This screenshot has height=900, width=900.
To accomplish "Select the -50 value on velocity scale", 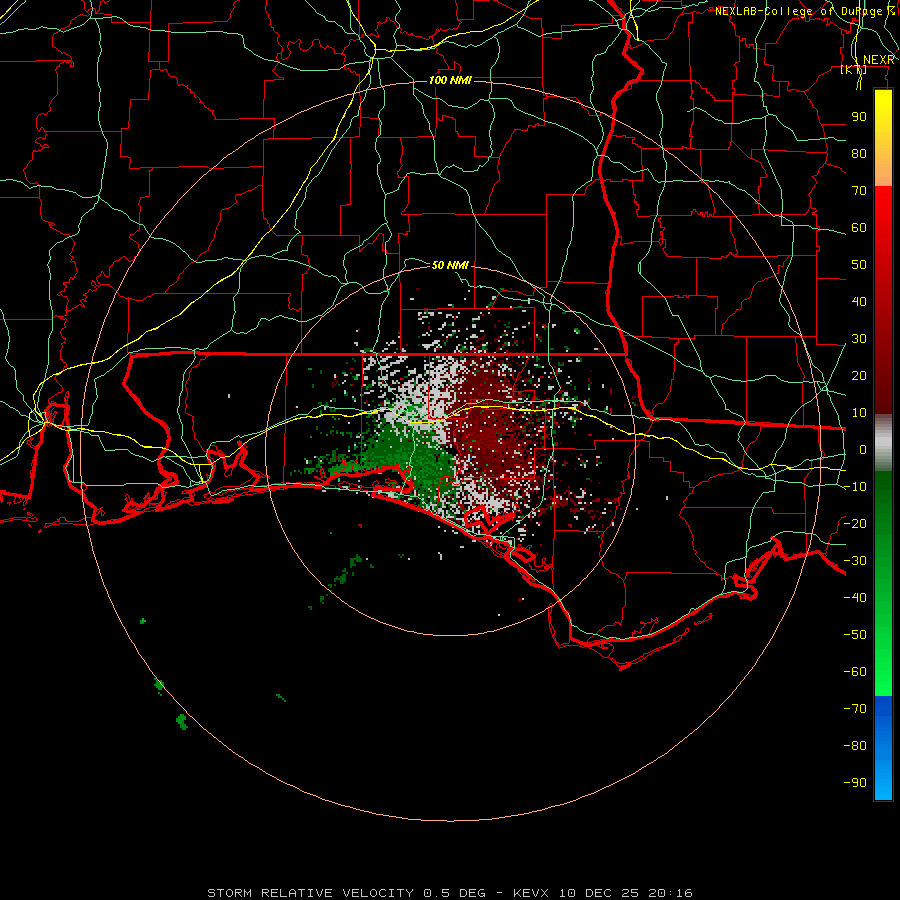I will pos(855,635).
